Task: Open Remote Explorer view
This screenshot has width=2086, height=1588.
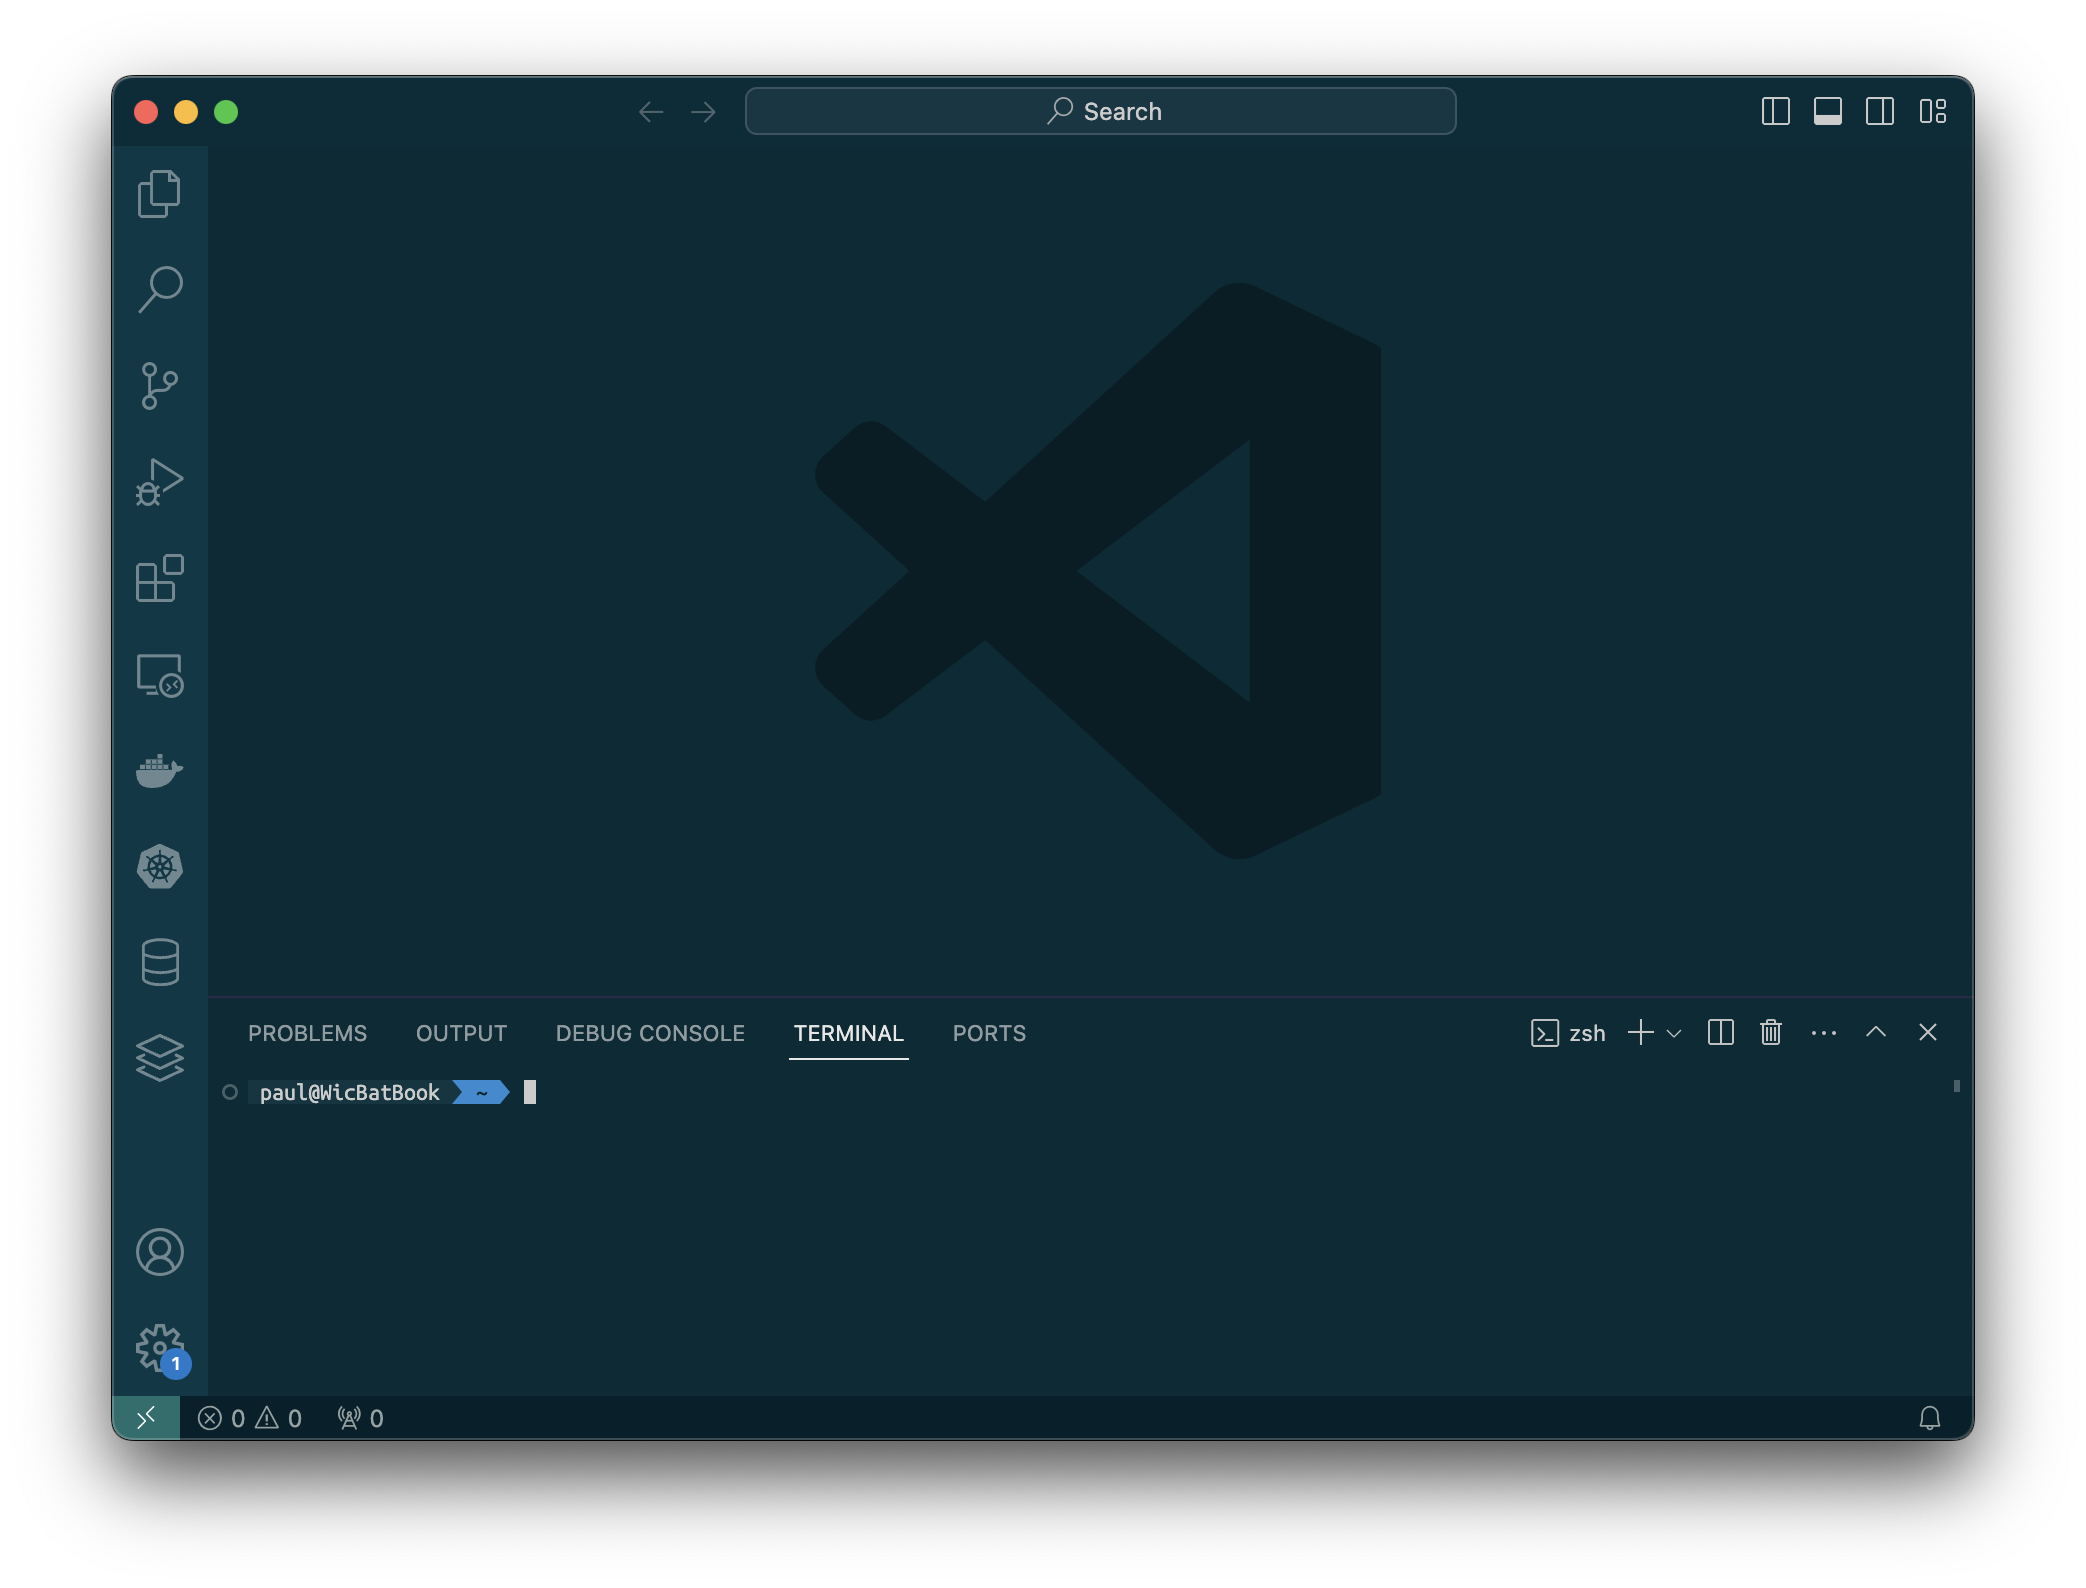Action: tap(159, 675)
